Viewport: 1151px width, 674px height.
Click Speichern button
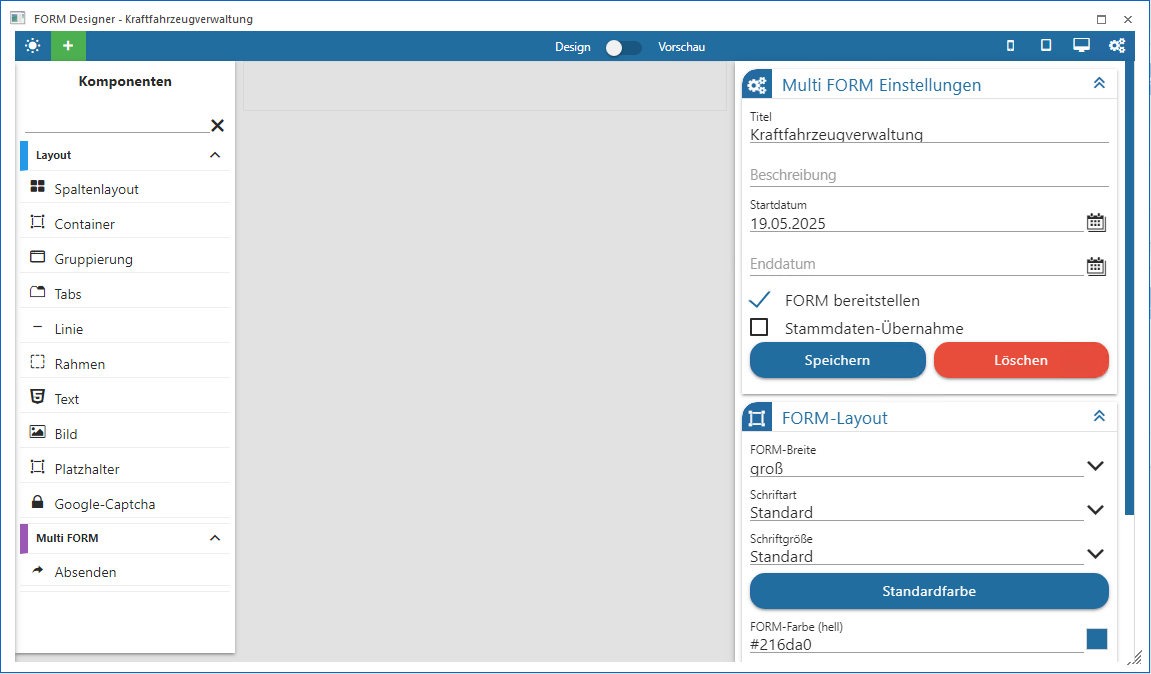[x=838, y=360]
